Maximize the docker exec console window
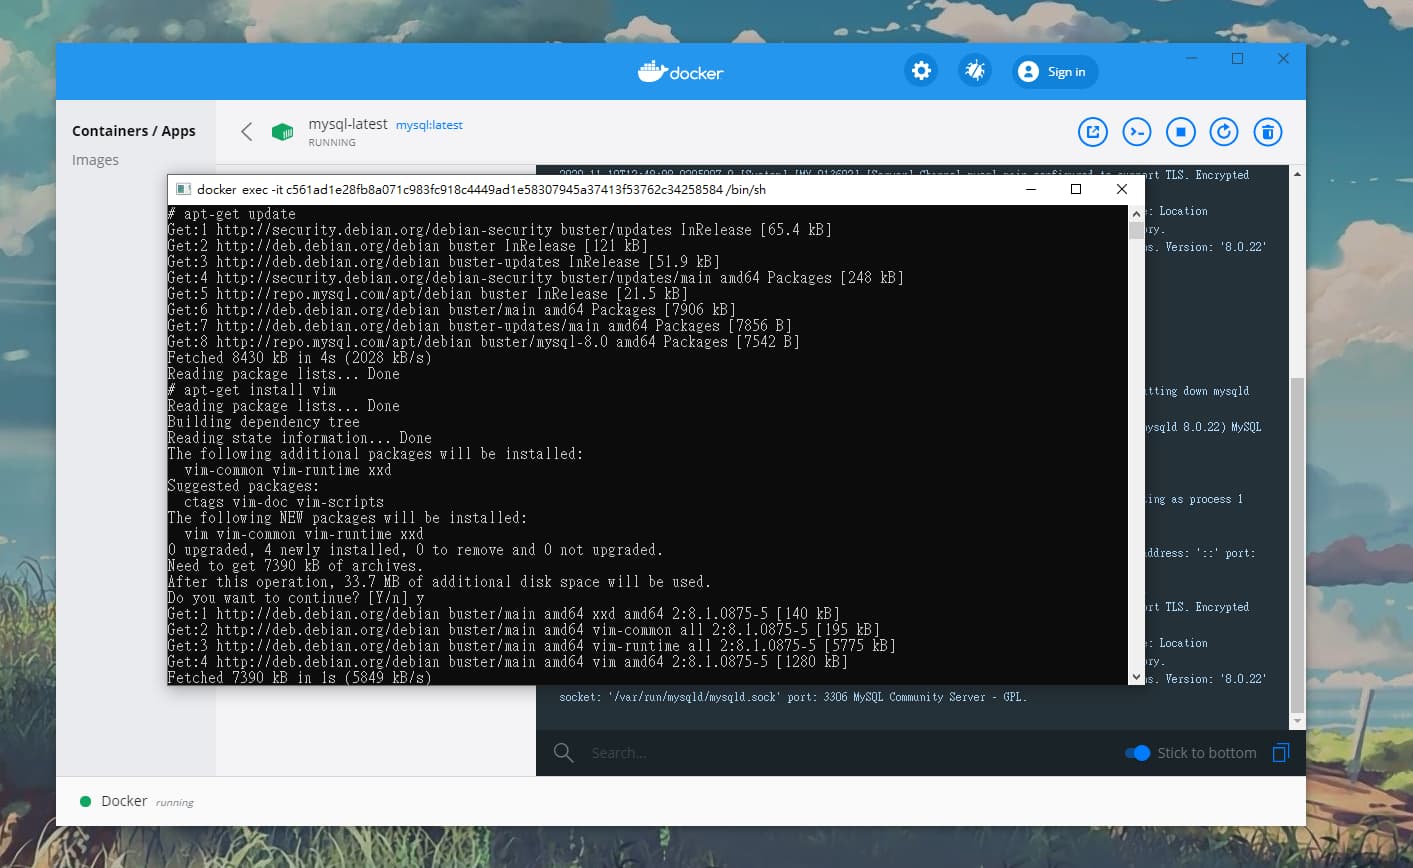The image size is (1413, 868). click(1076, 189)
